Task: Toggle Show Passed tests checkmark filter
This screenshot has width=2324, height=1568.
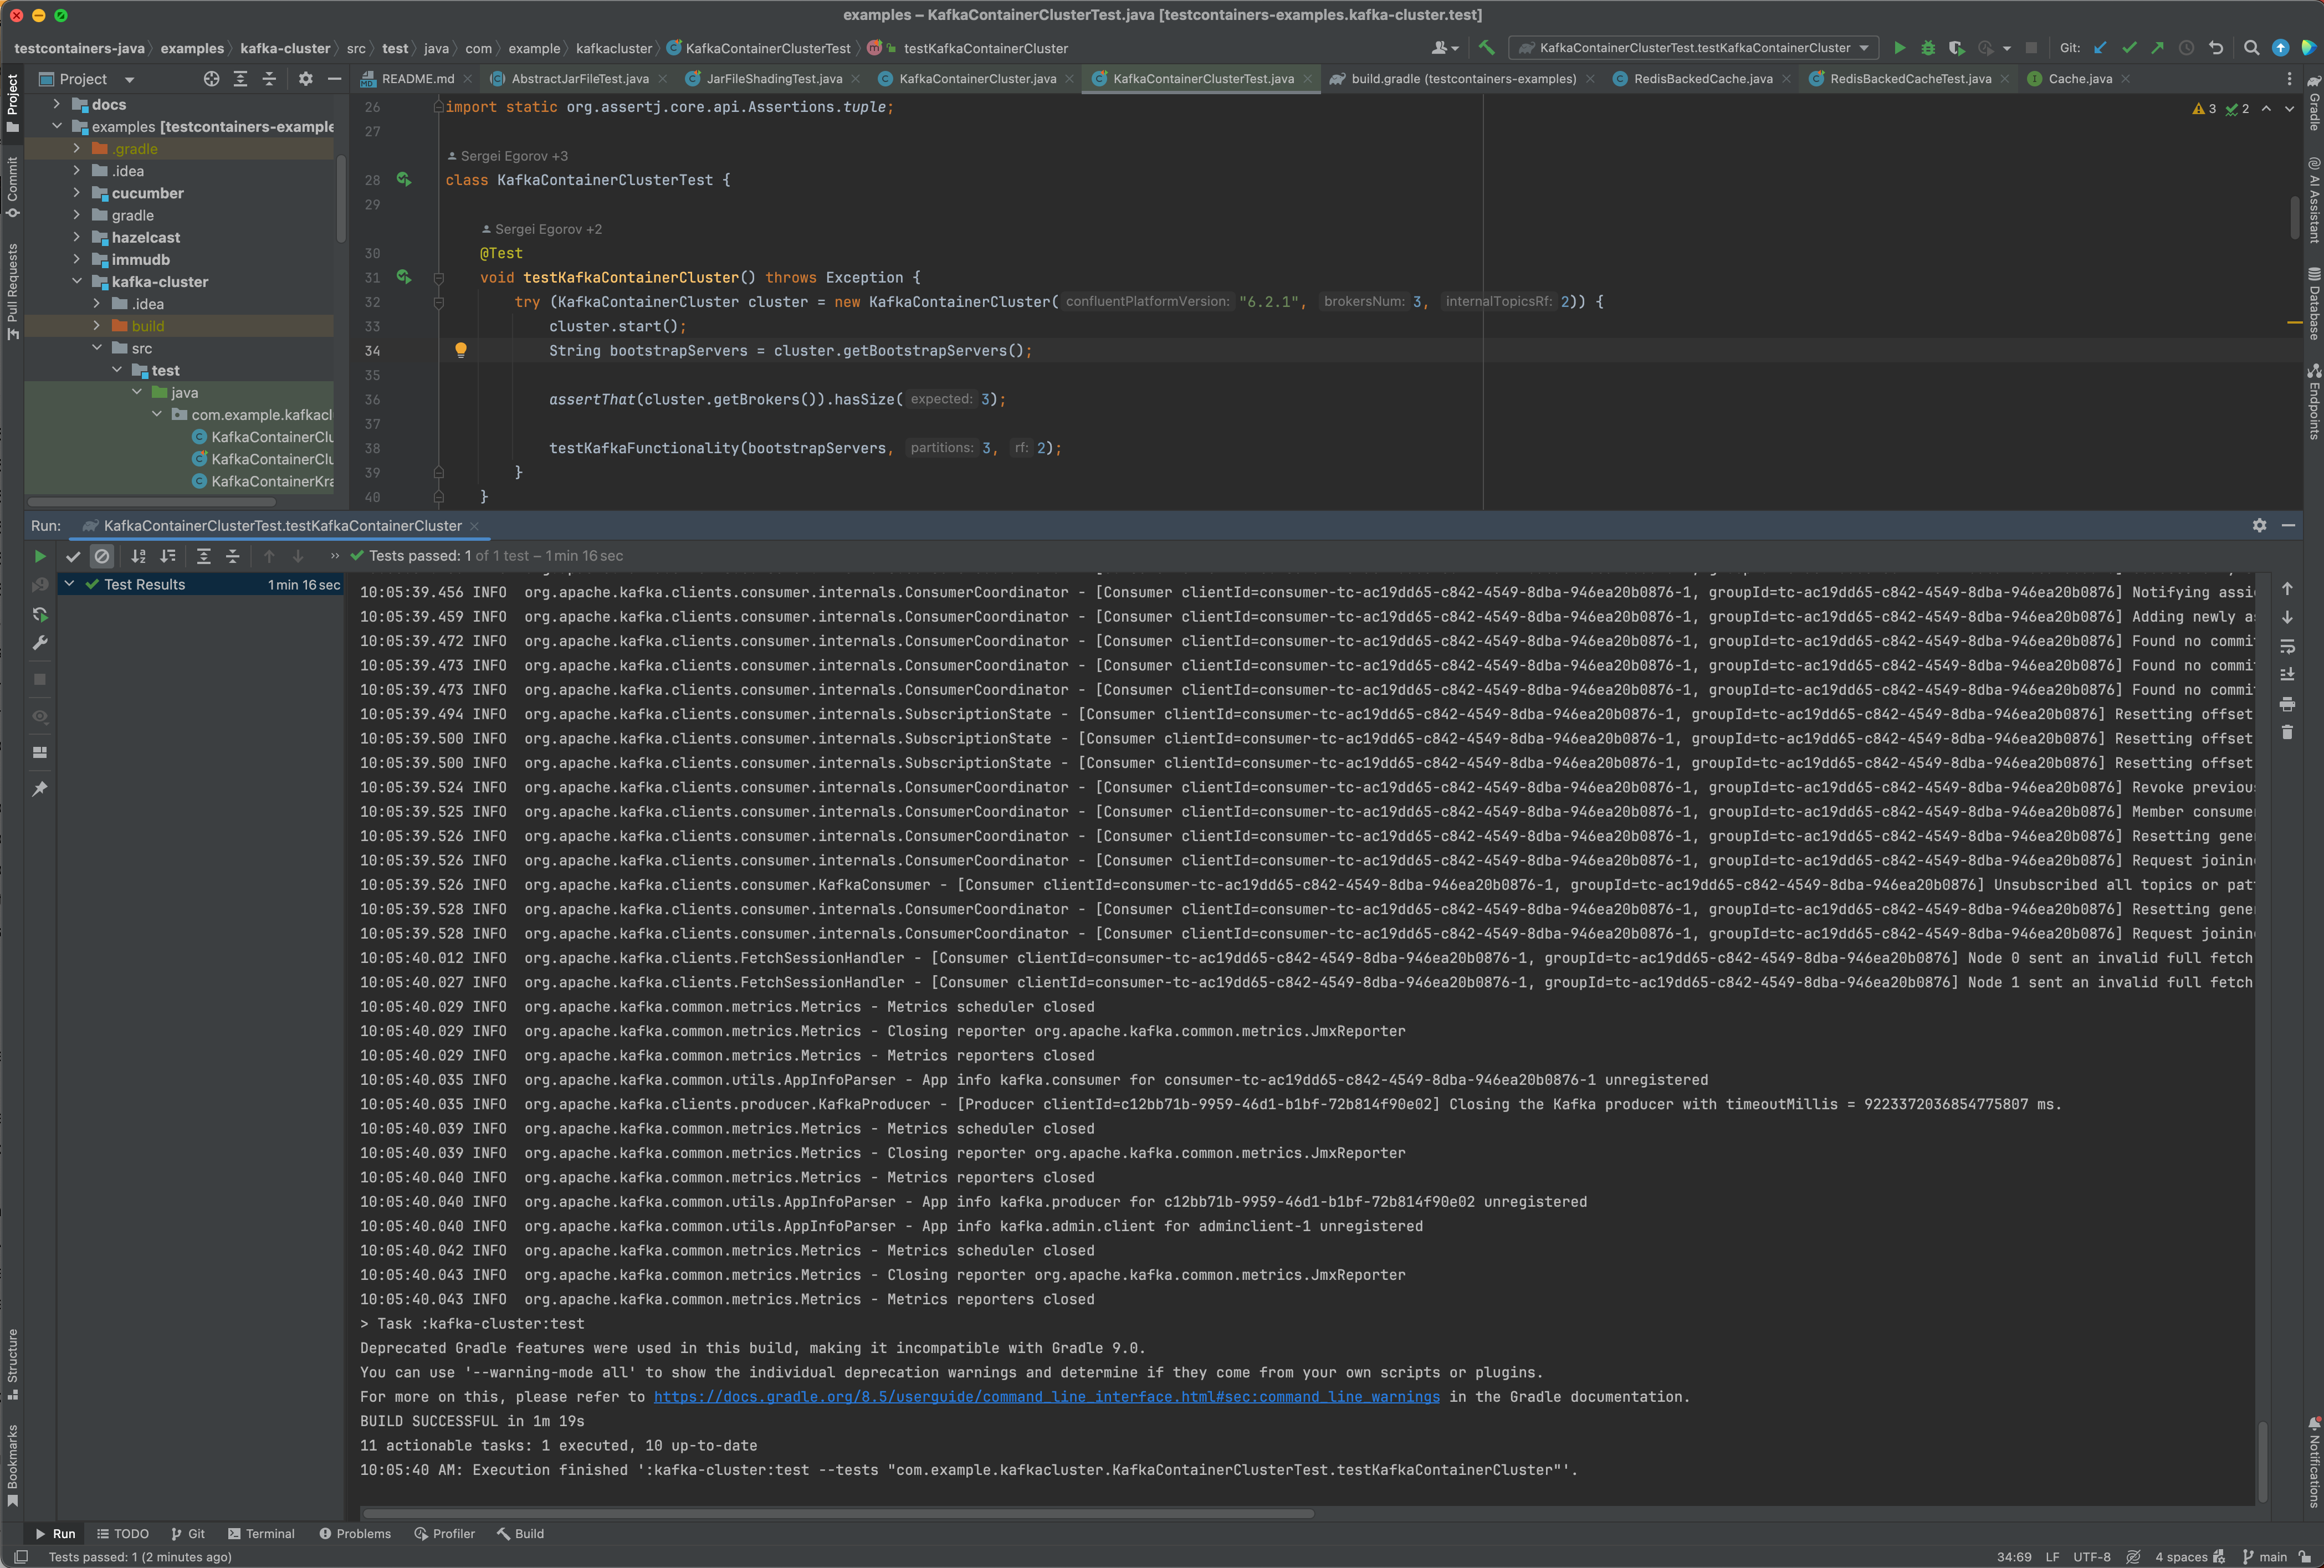Action: tap(73, 556)
